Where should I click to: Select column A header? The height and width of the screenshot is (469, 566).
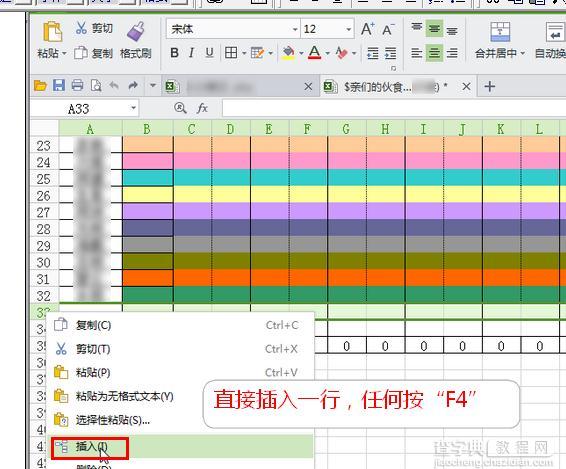tap(91, 129)
